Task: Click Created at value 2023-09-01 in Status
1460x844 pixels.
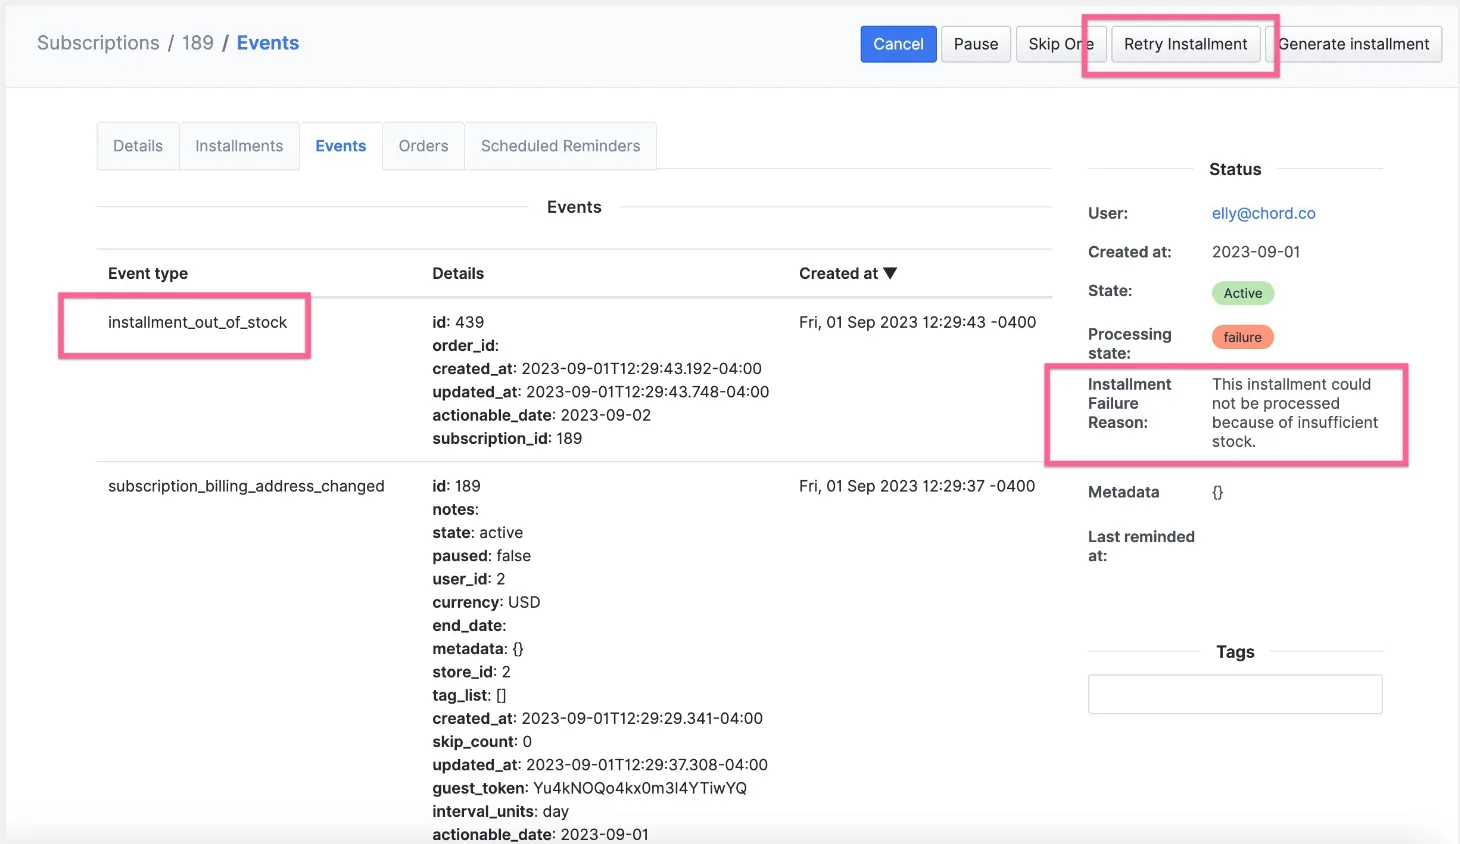Action: (x=1256, y=252)
